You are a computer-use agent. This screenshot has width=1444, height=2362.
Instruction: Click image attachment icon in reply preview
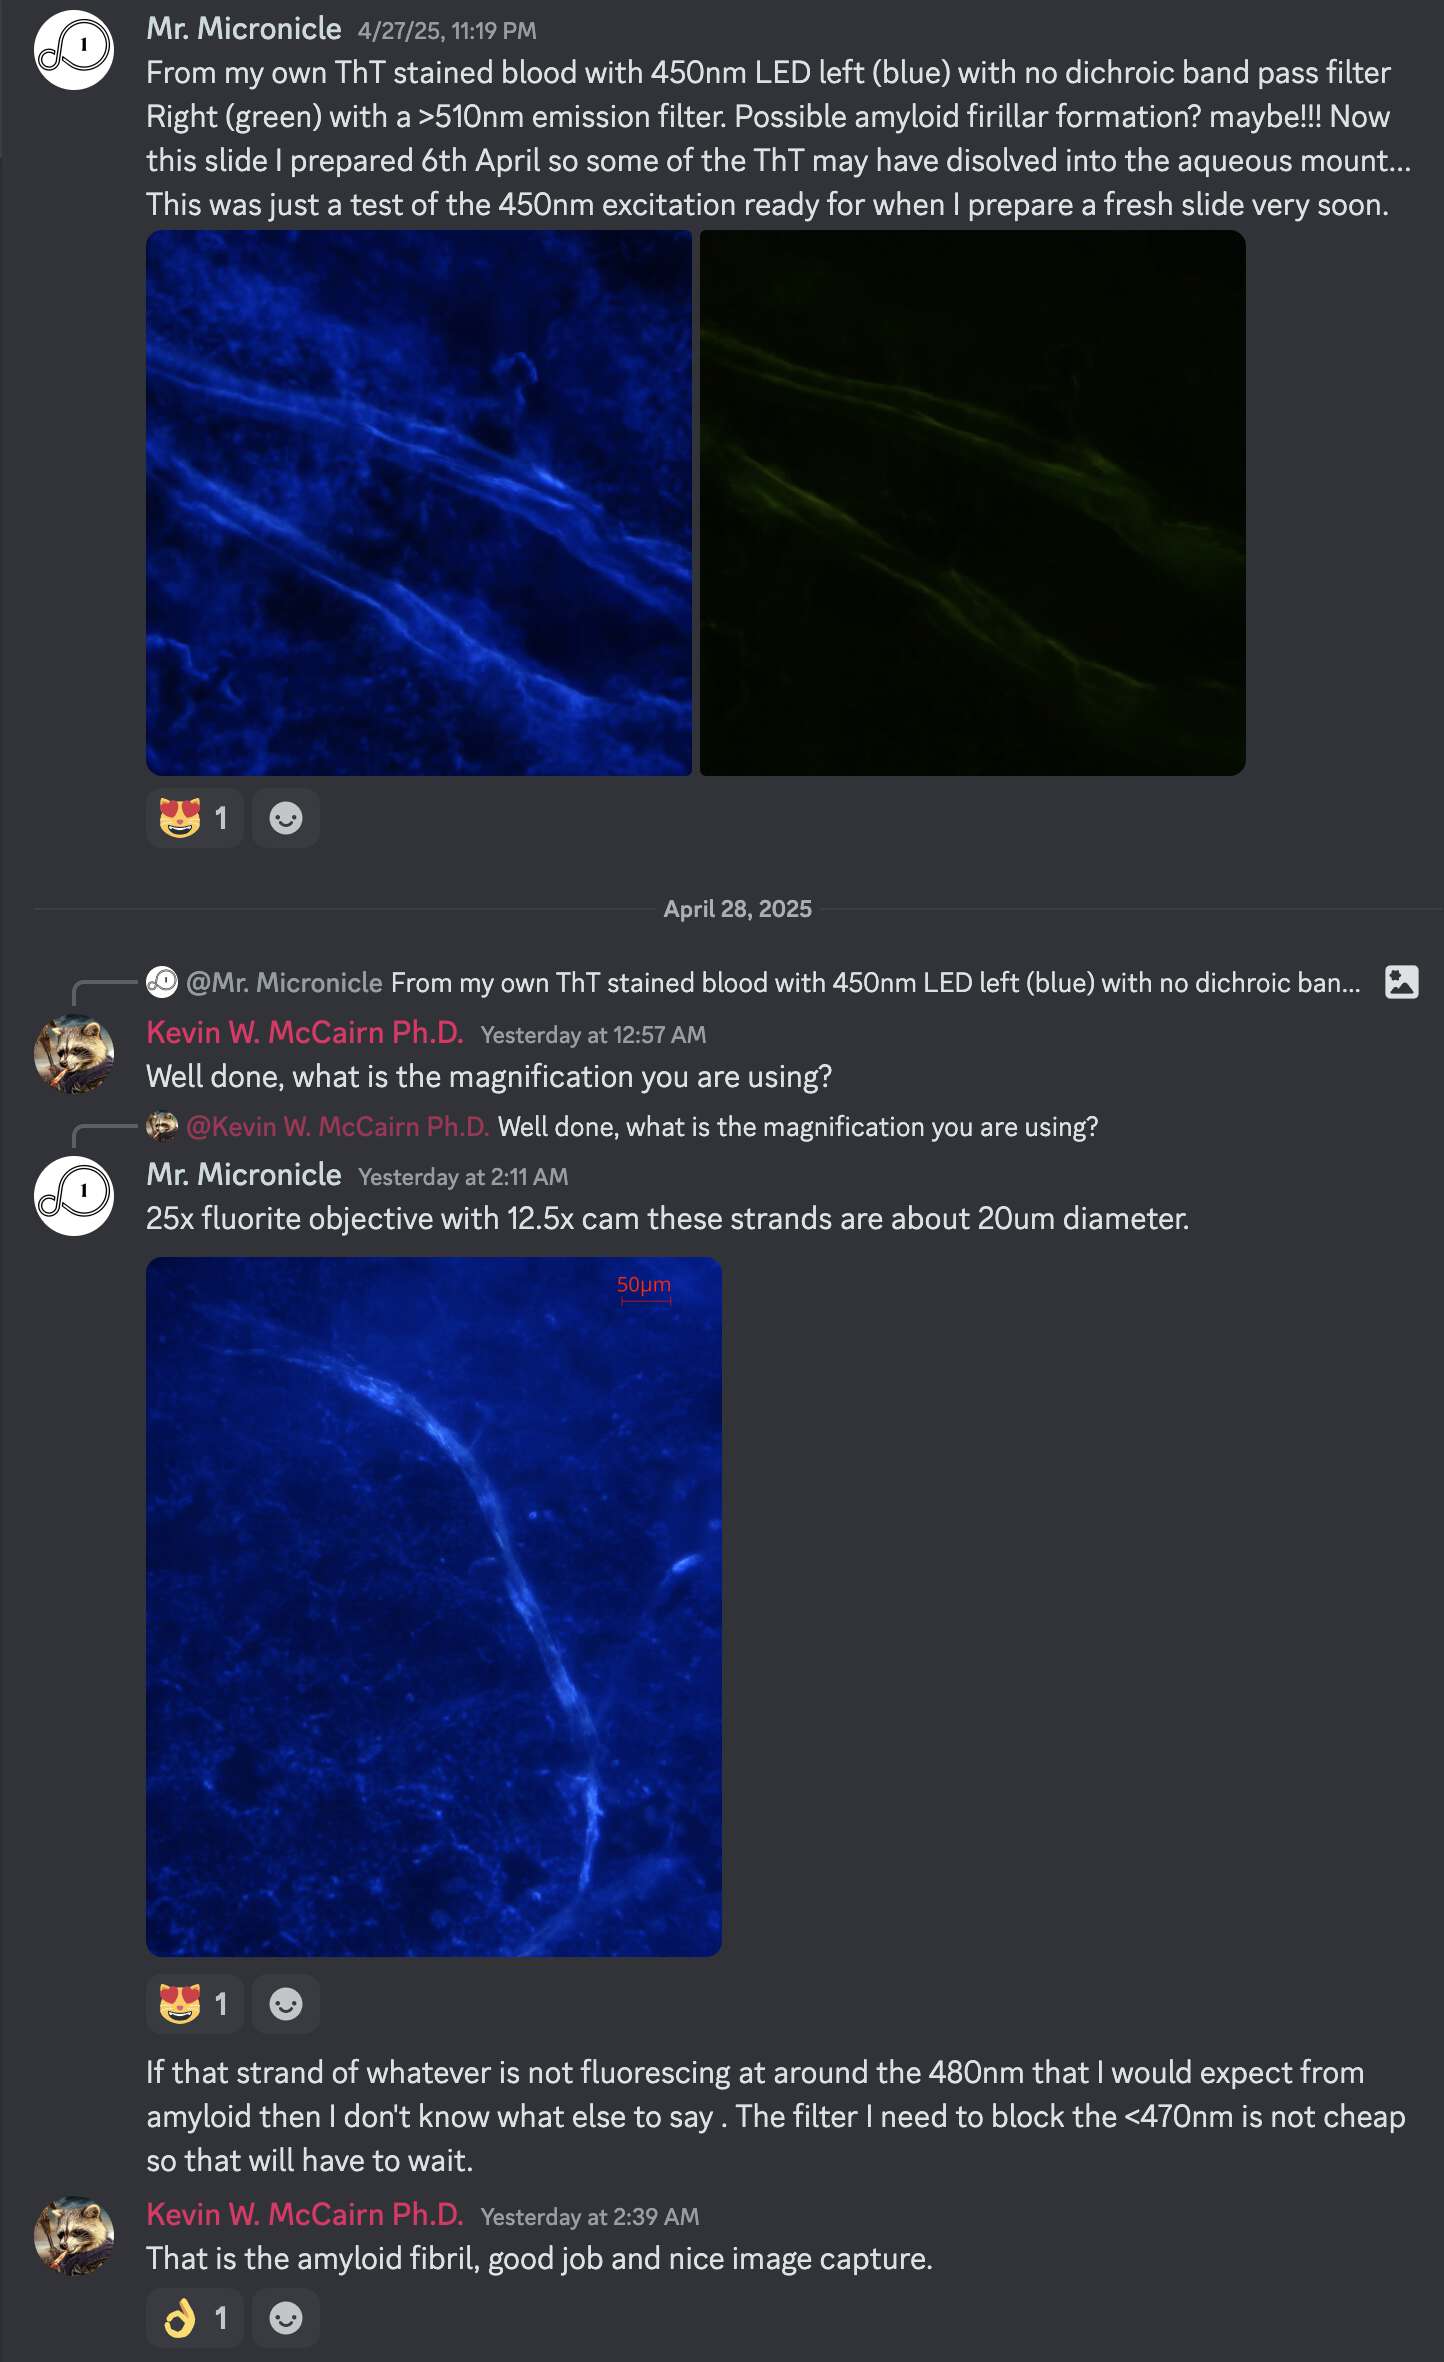(1401, 982)
